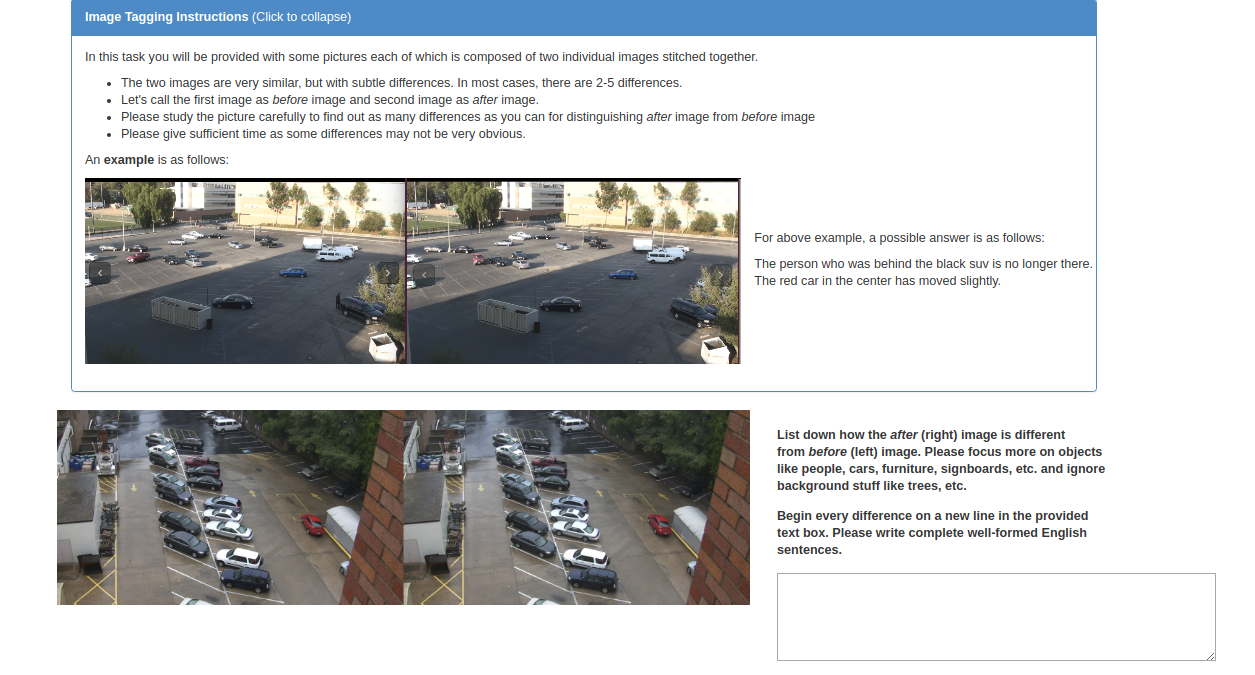
Task: Grab the text box resize handle corner
Action: point(1210,655)
